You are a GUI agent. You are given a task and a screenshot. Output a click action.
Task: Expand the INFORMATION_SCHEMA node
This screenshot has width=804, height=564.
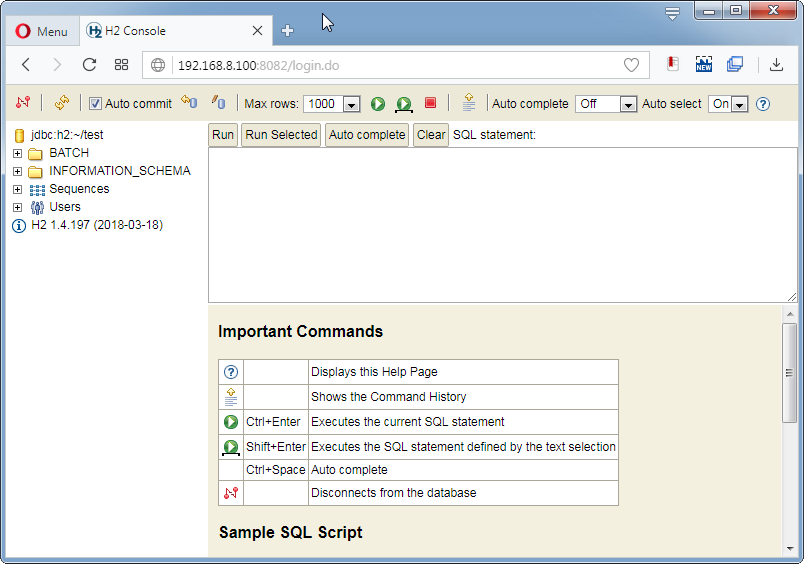coord(17,171)
